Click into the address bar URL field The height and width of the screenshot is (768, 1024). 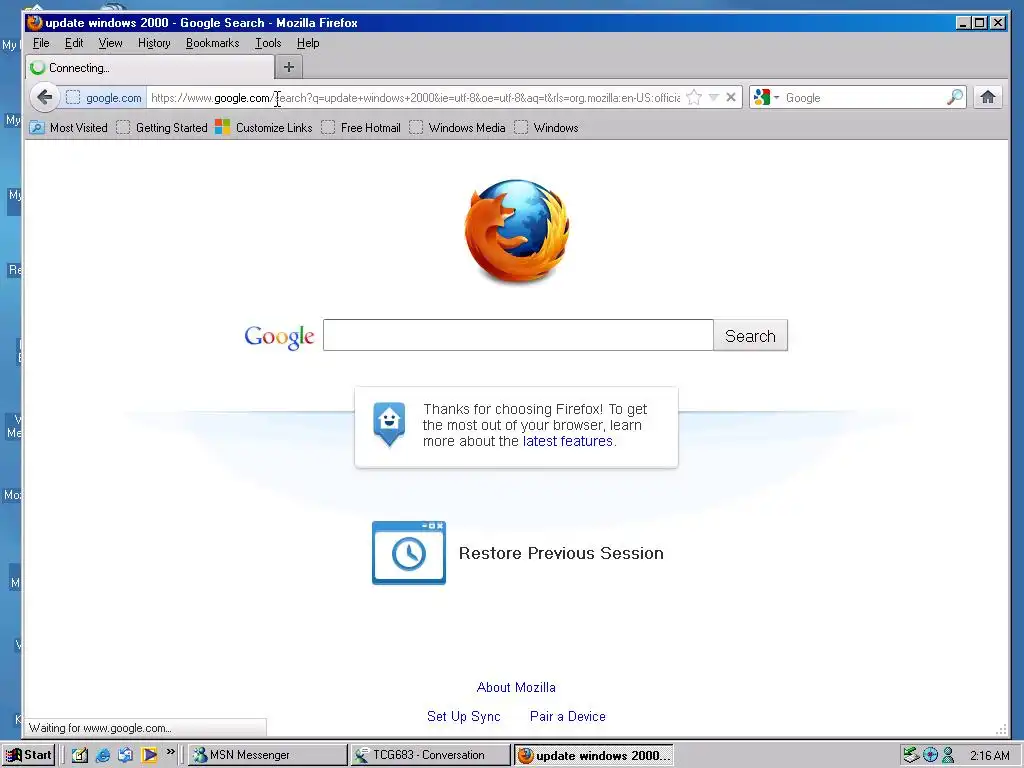(x=415, y=98)
